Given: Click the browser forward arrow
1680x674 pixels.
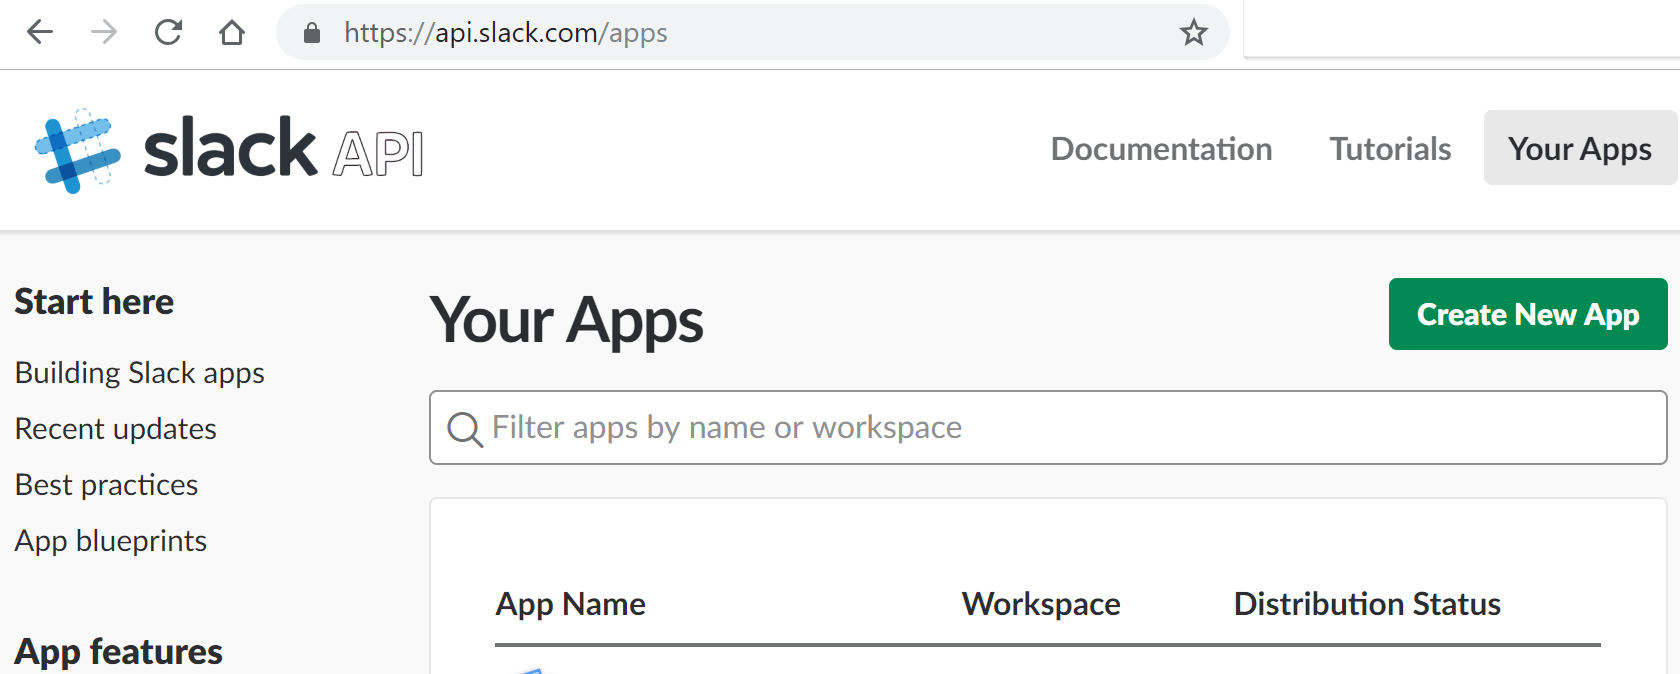Looking at the screenshot, I should [104, 33].
